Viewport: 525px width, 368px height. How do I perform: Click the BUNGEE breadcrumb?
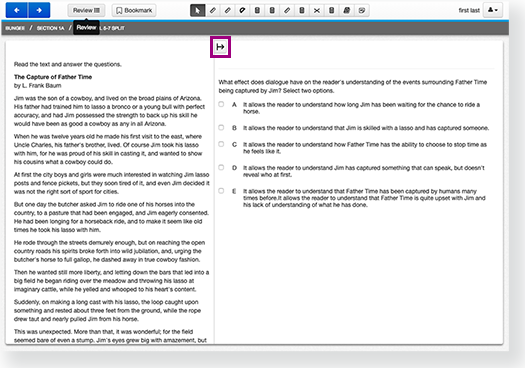pos(15,28)
